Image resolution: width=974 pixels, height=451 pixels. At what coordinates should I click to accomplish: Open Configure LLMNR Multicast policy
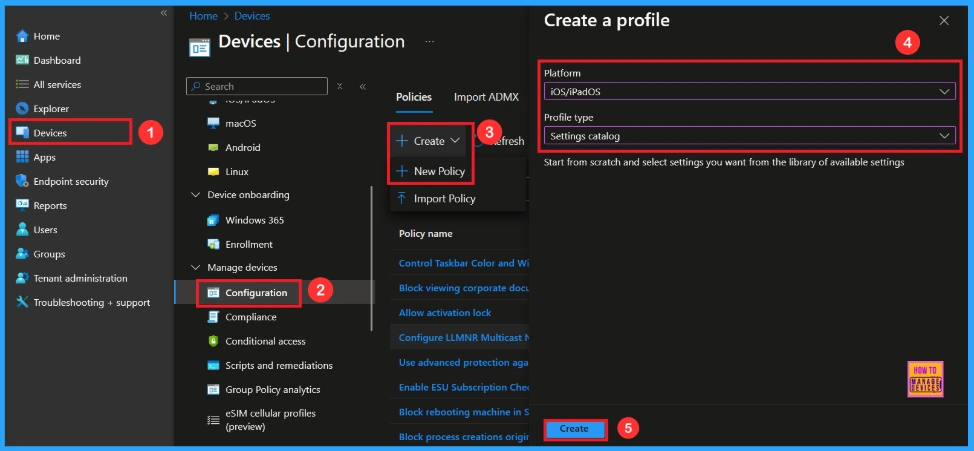coord(464,337)
